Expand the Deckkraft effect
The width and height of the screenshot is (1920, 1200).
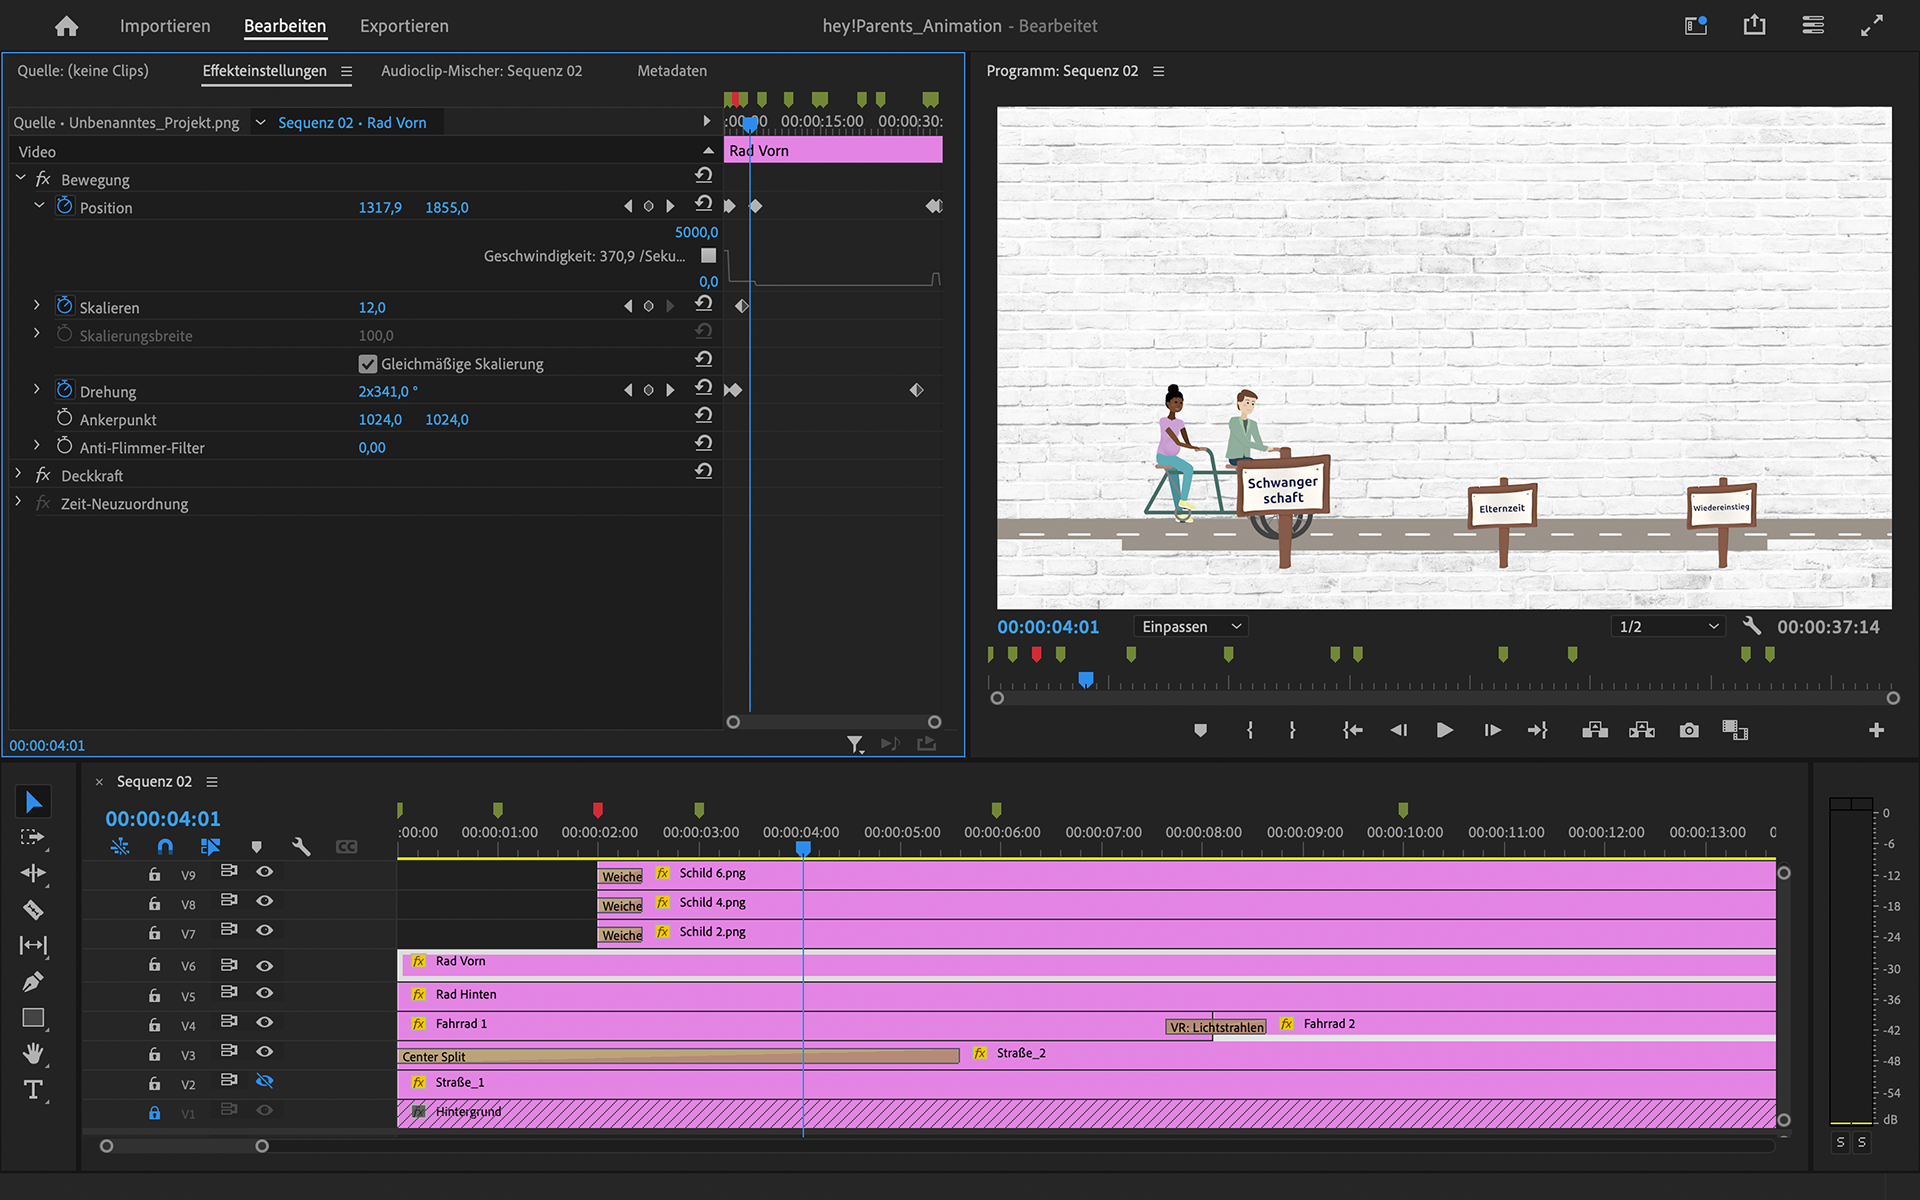tap(18, 473)
